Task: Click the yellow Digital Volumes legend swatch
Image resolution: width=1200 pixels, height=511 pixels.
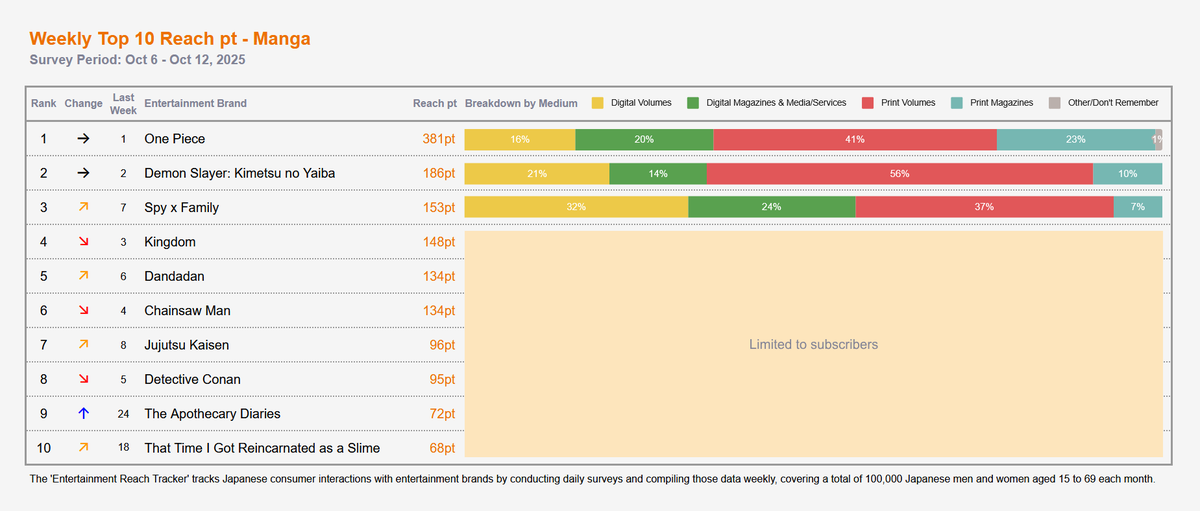Action: coord(598,103)
